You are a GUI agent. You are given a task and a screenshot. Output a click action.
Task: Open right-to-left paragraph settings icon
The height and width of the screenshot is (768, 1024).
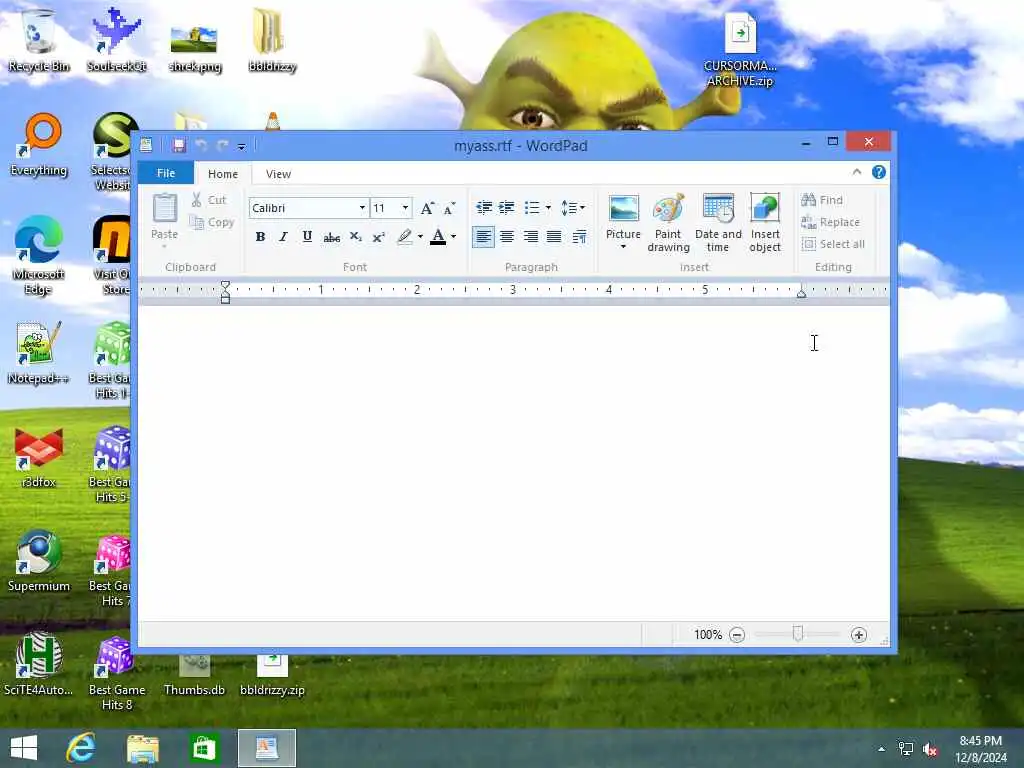579,236
